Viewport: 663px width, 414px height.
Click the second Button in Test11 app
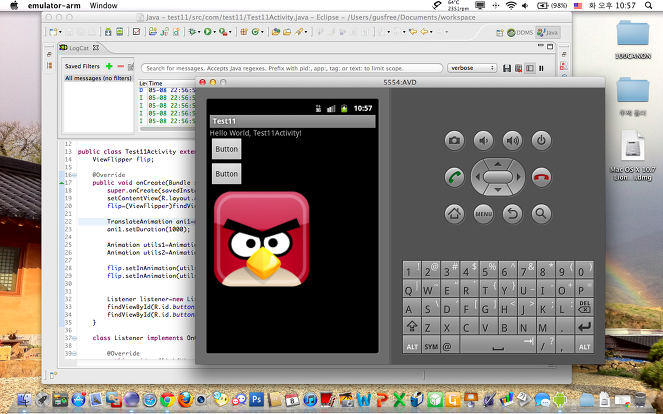coord(227,174)
